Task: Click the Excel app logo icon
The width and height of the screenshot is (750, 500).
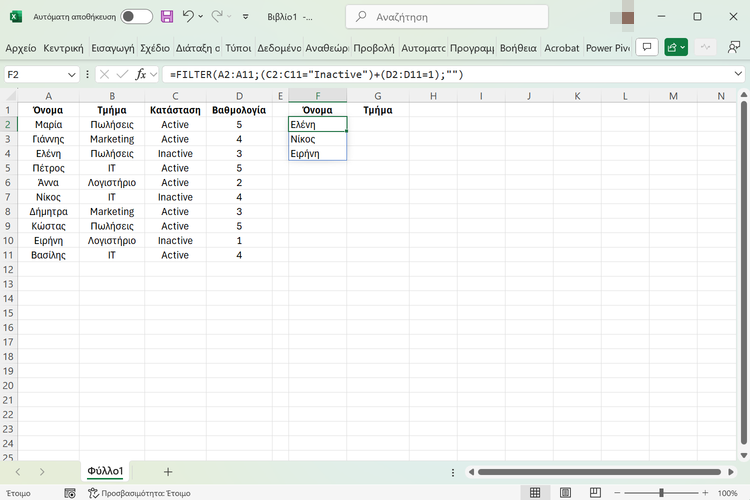Action: 16,17
